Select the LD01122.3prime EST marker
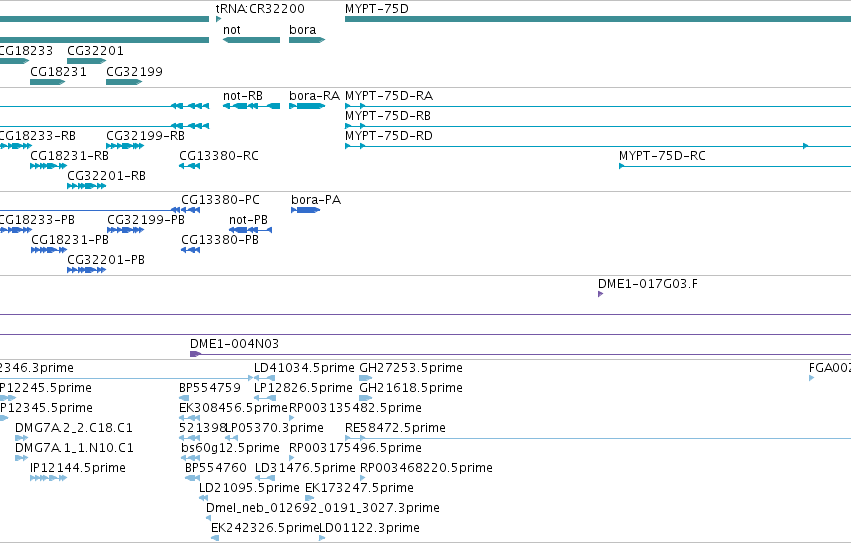Image resolution: width=851 pixels, height=543 pixels. [322, 538]
